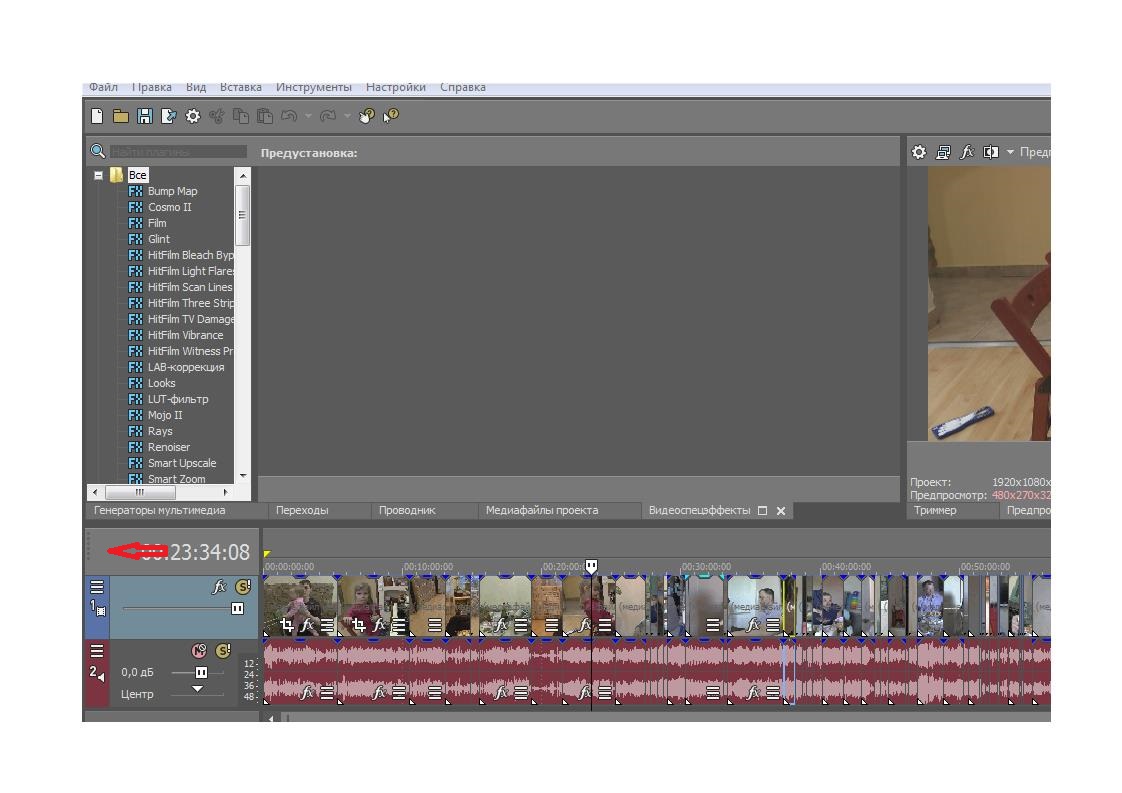Open the hamburger menu of video track 1

97,588
